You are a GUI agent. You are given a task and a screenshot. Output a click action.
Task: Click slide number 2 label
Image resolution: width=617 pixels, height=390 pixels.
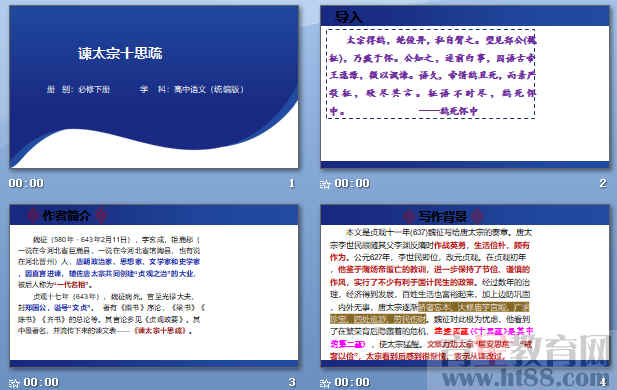603,183
